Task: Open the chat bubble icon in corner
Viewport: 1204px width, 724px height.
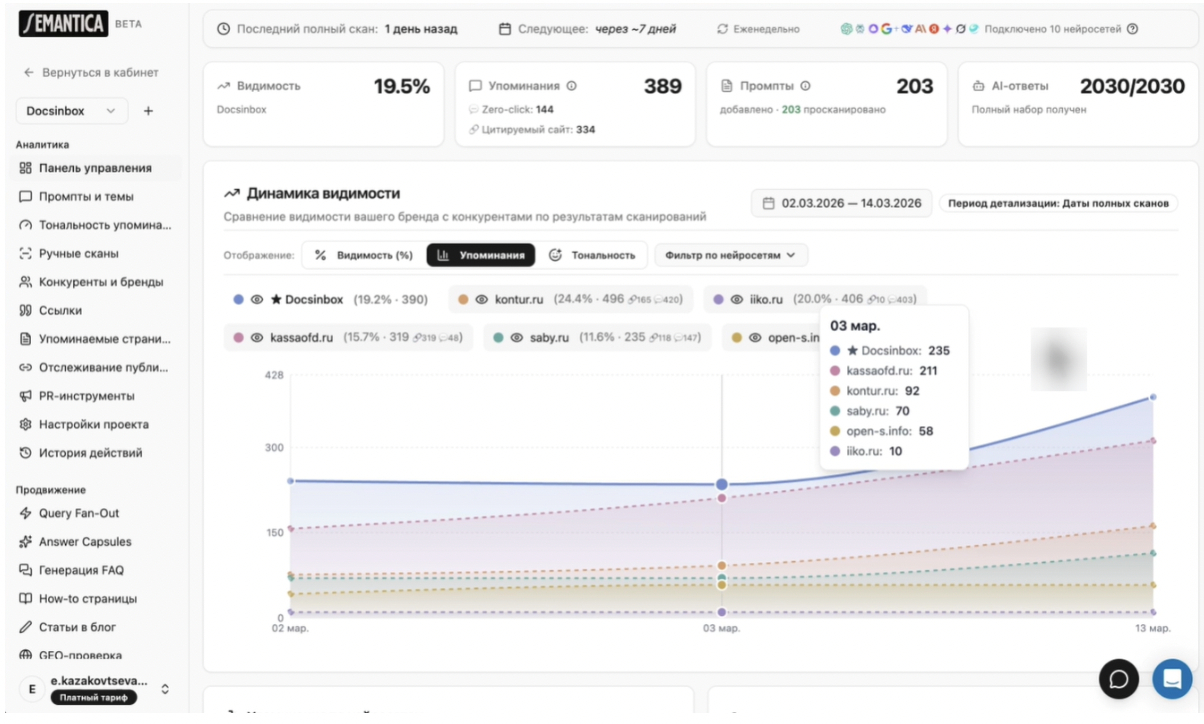Action: (1119, 679)
